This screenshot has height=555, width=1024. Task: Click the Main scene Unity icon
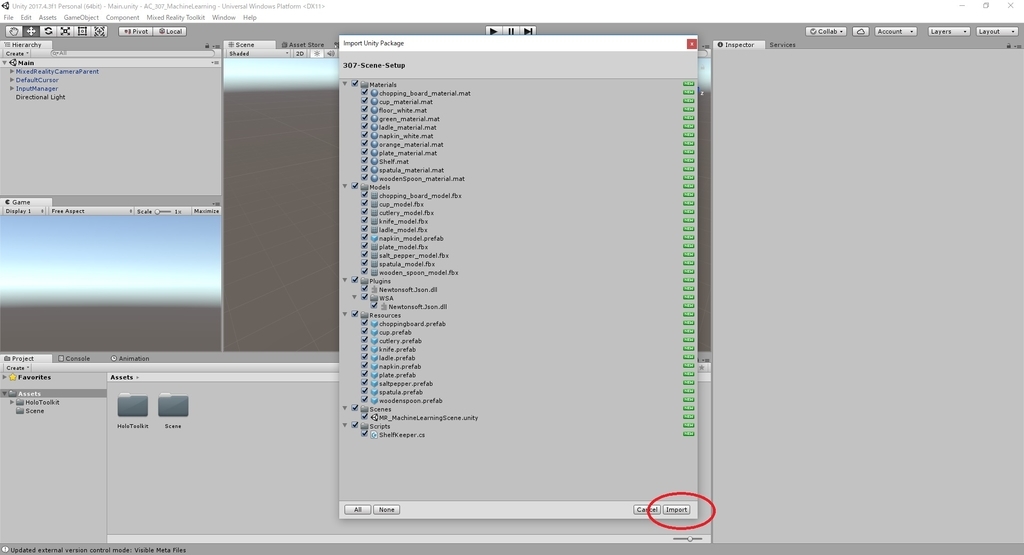(13, 63)
